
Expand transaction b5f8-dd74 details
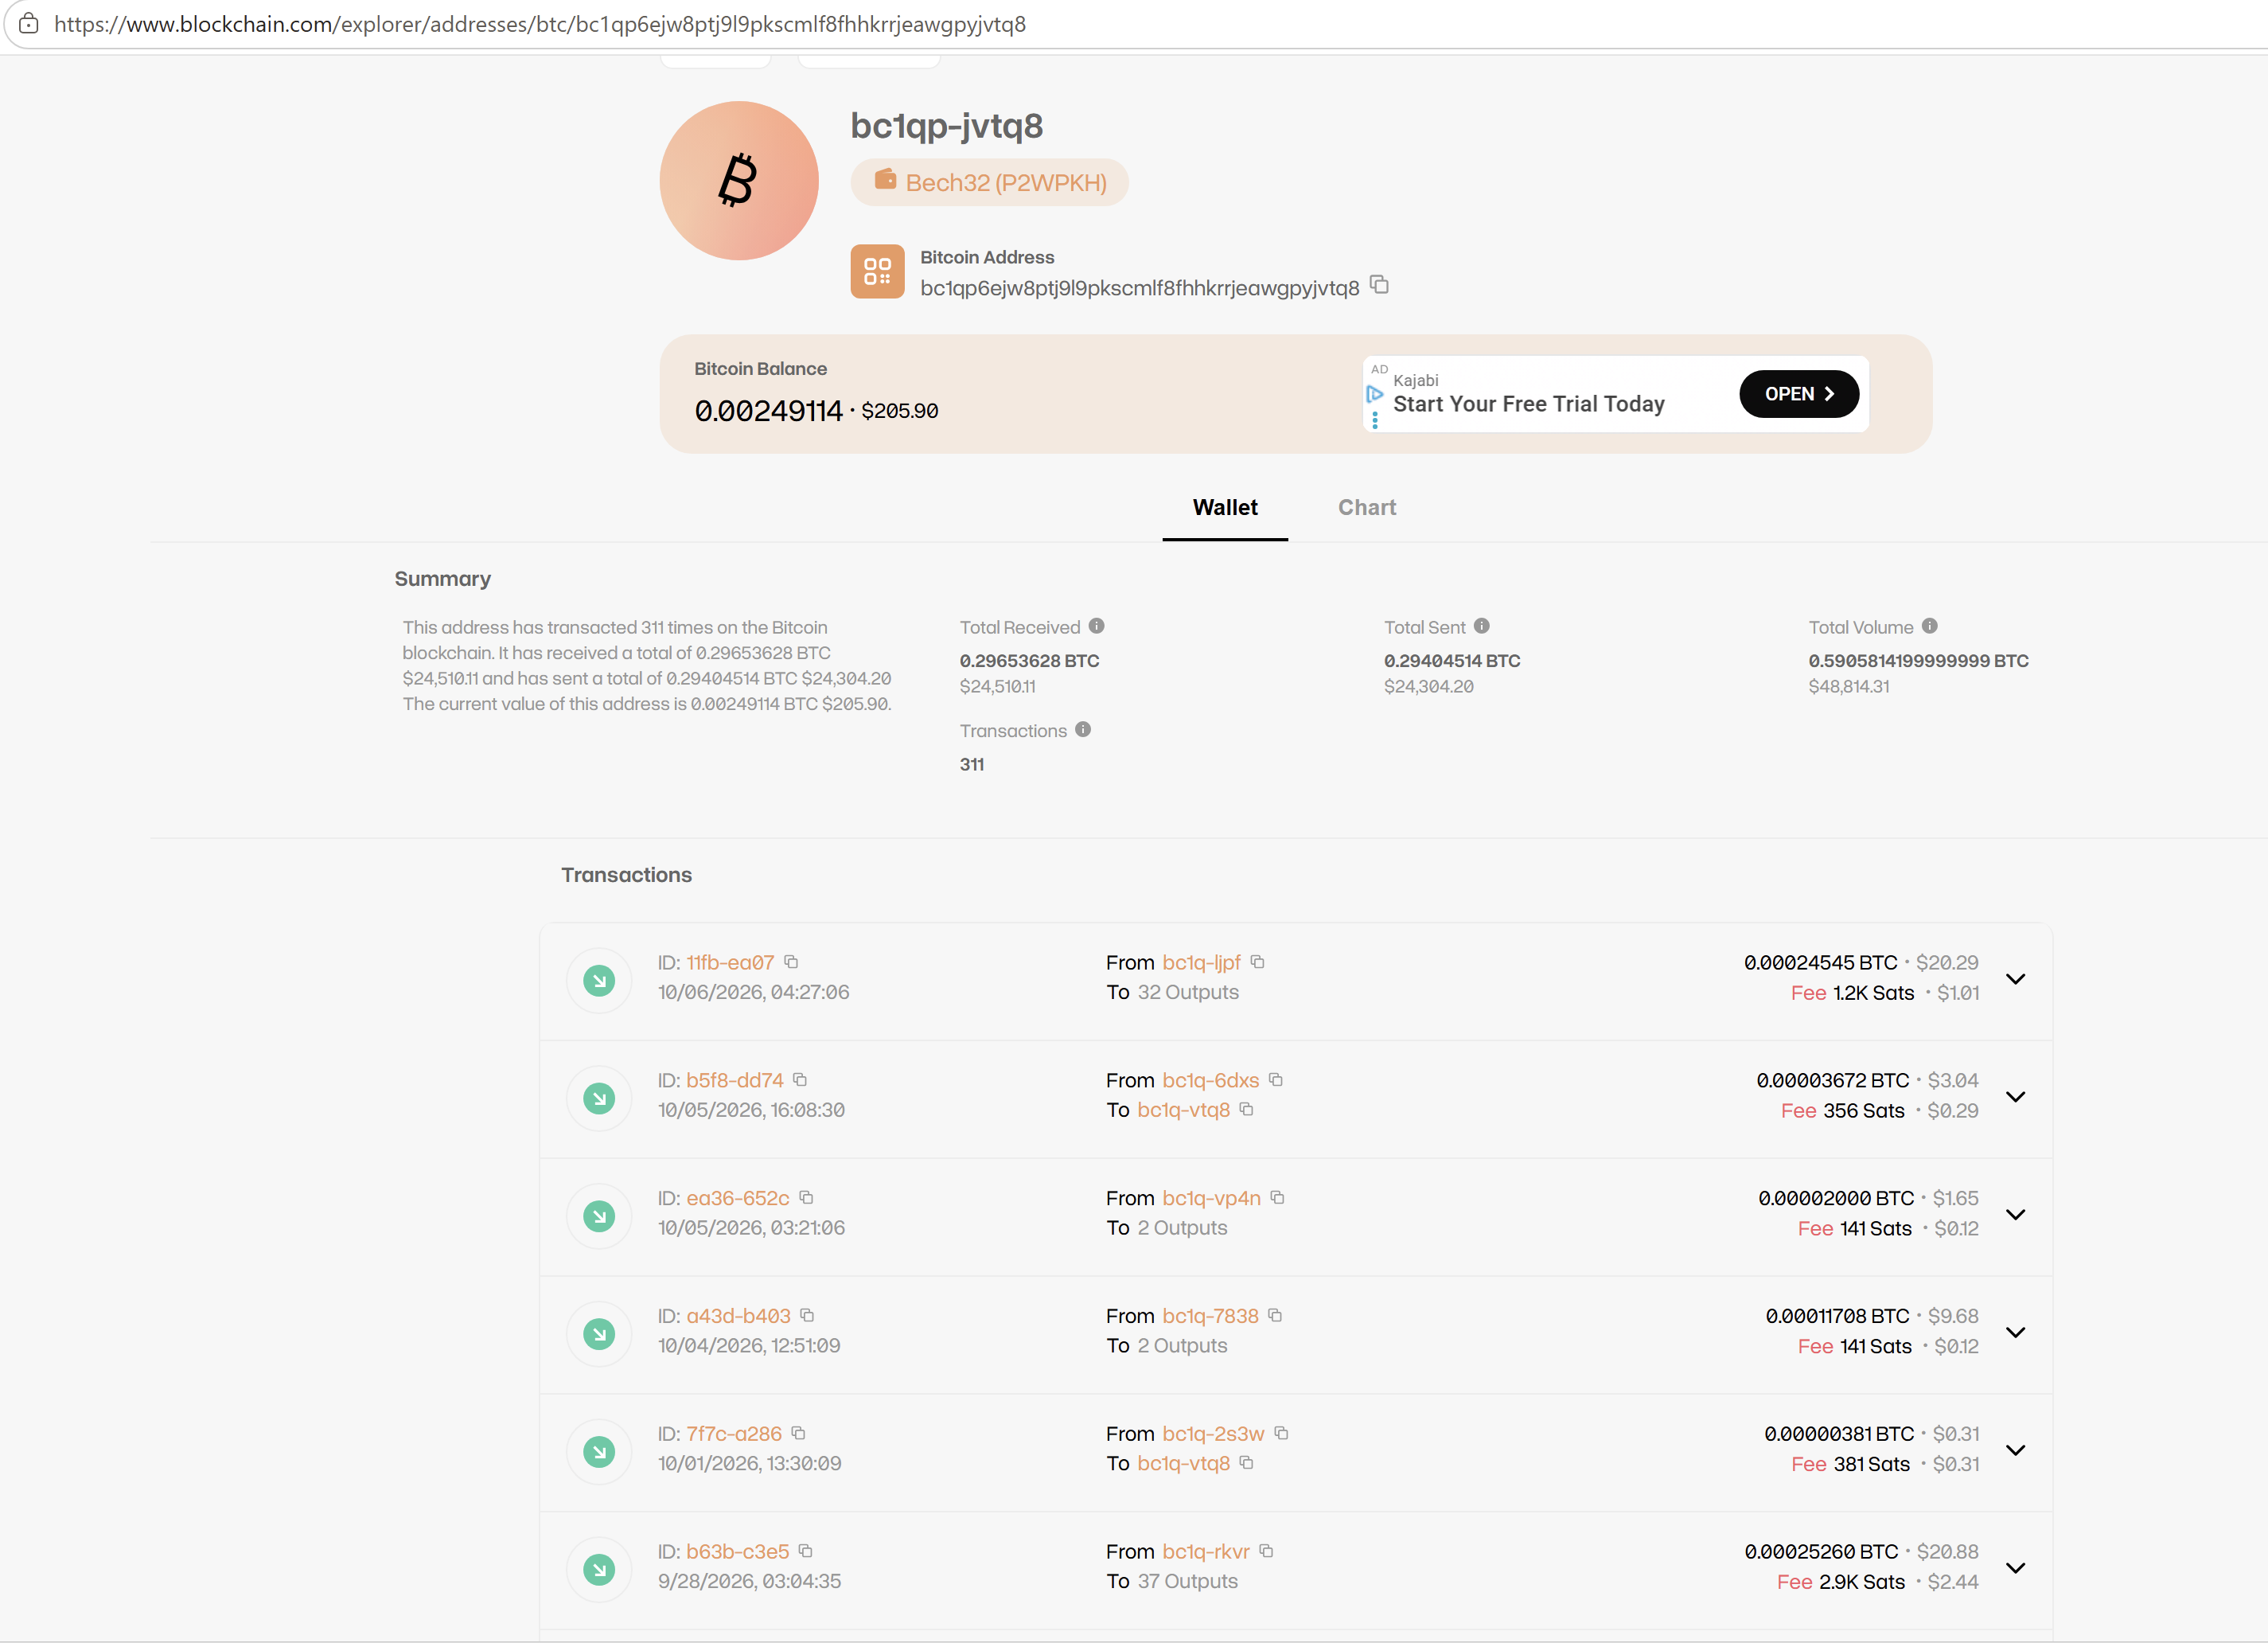coord(2016,1097)
